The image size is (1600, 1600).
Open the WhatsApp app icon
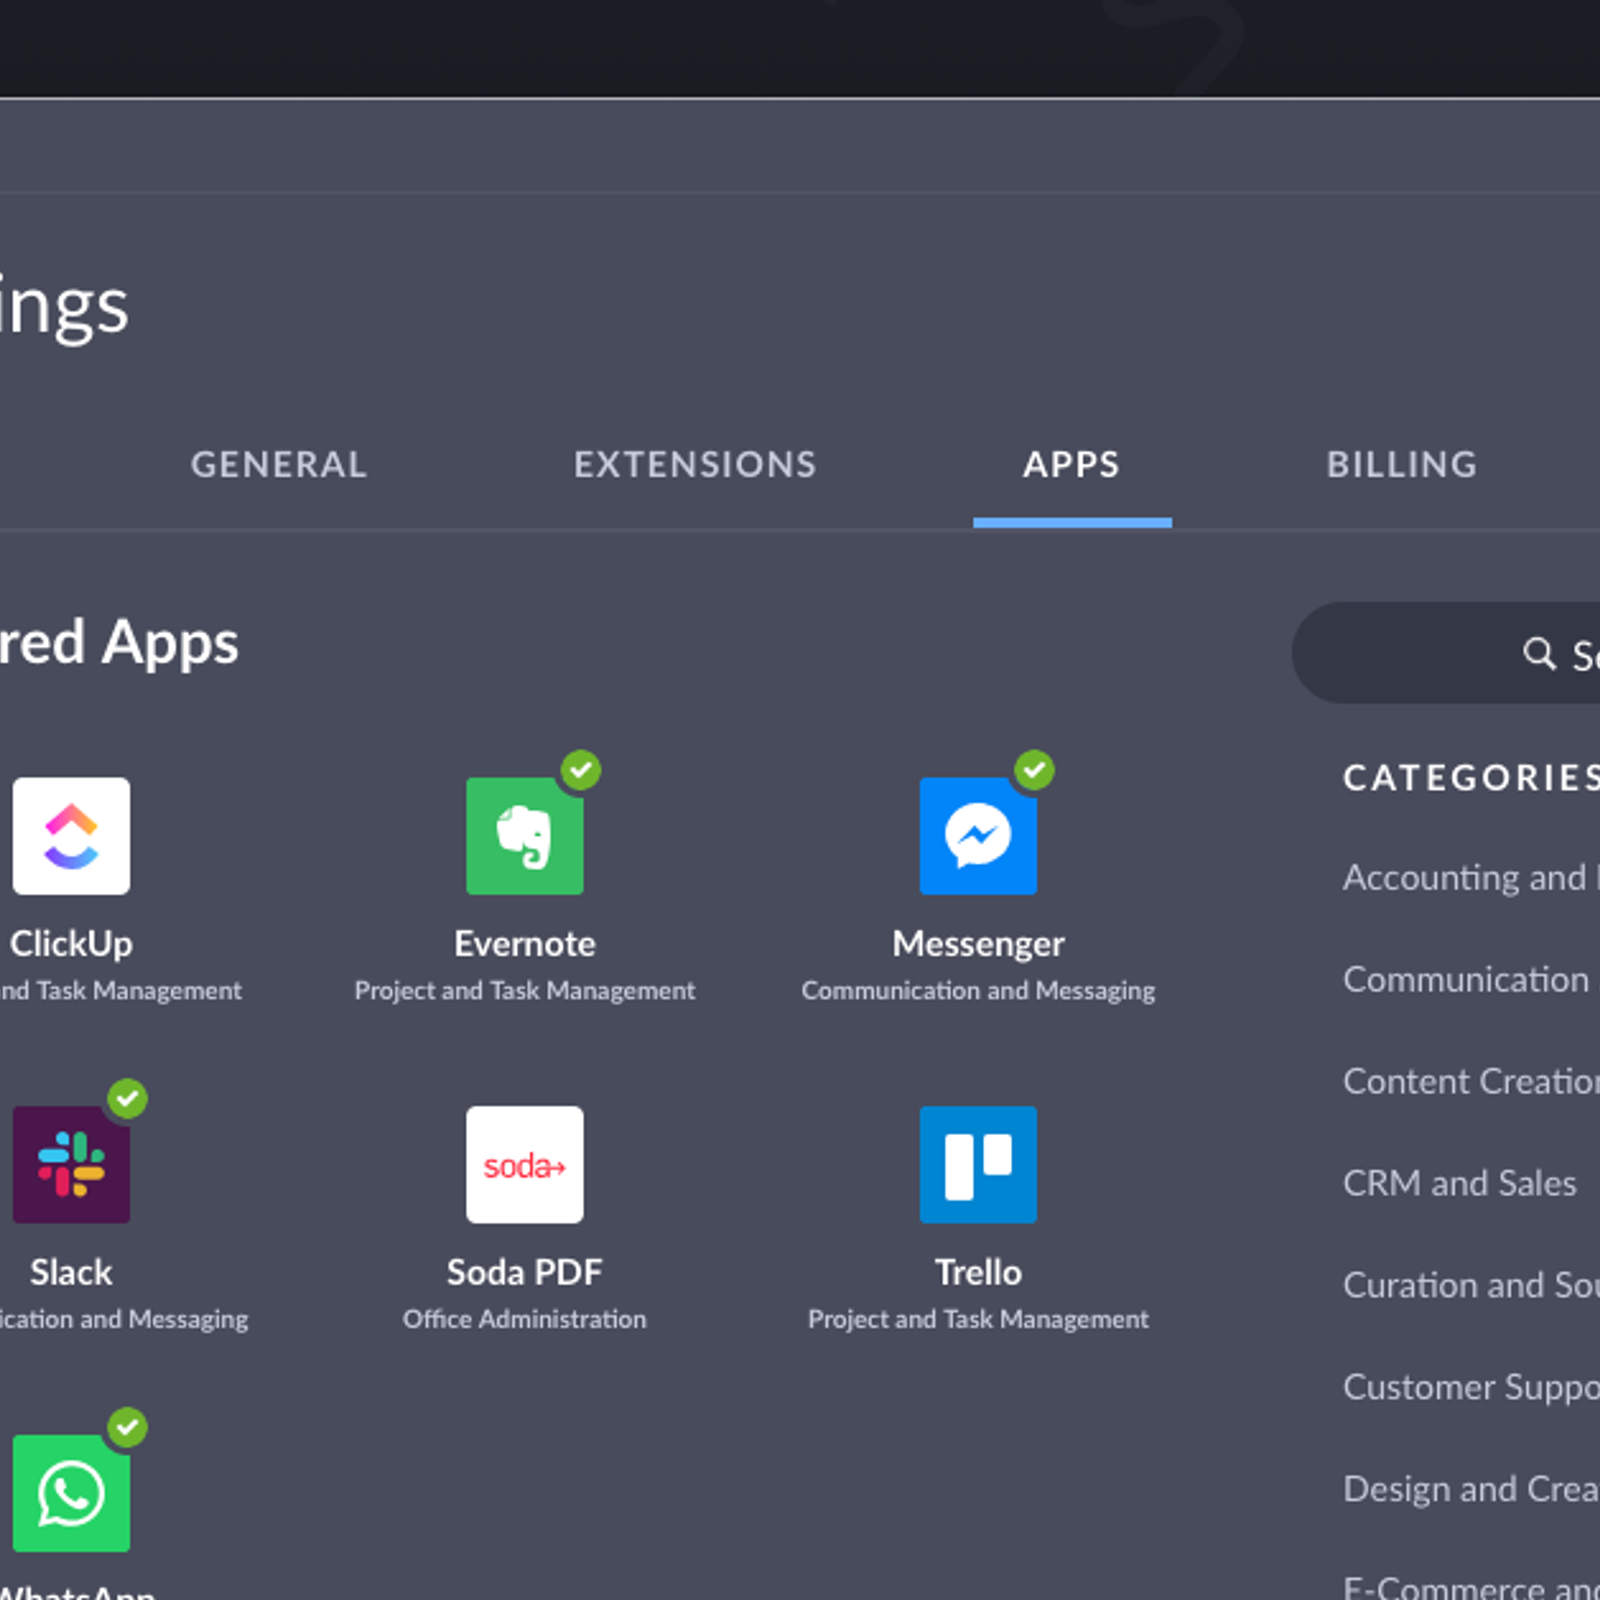[x=71, y=1493]
